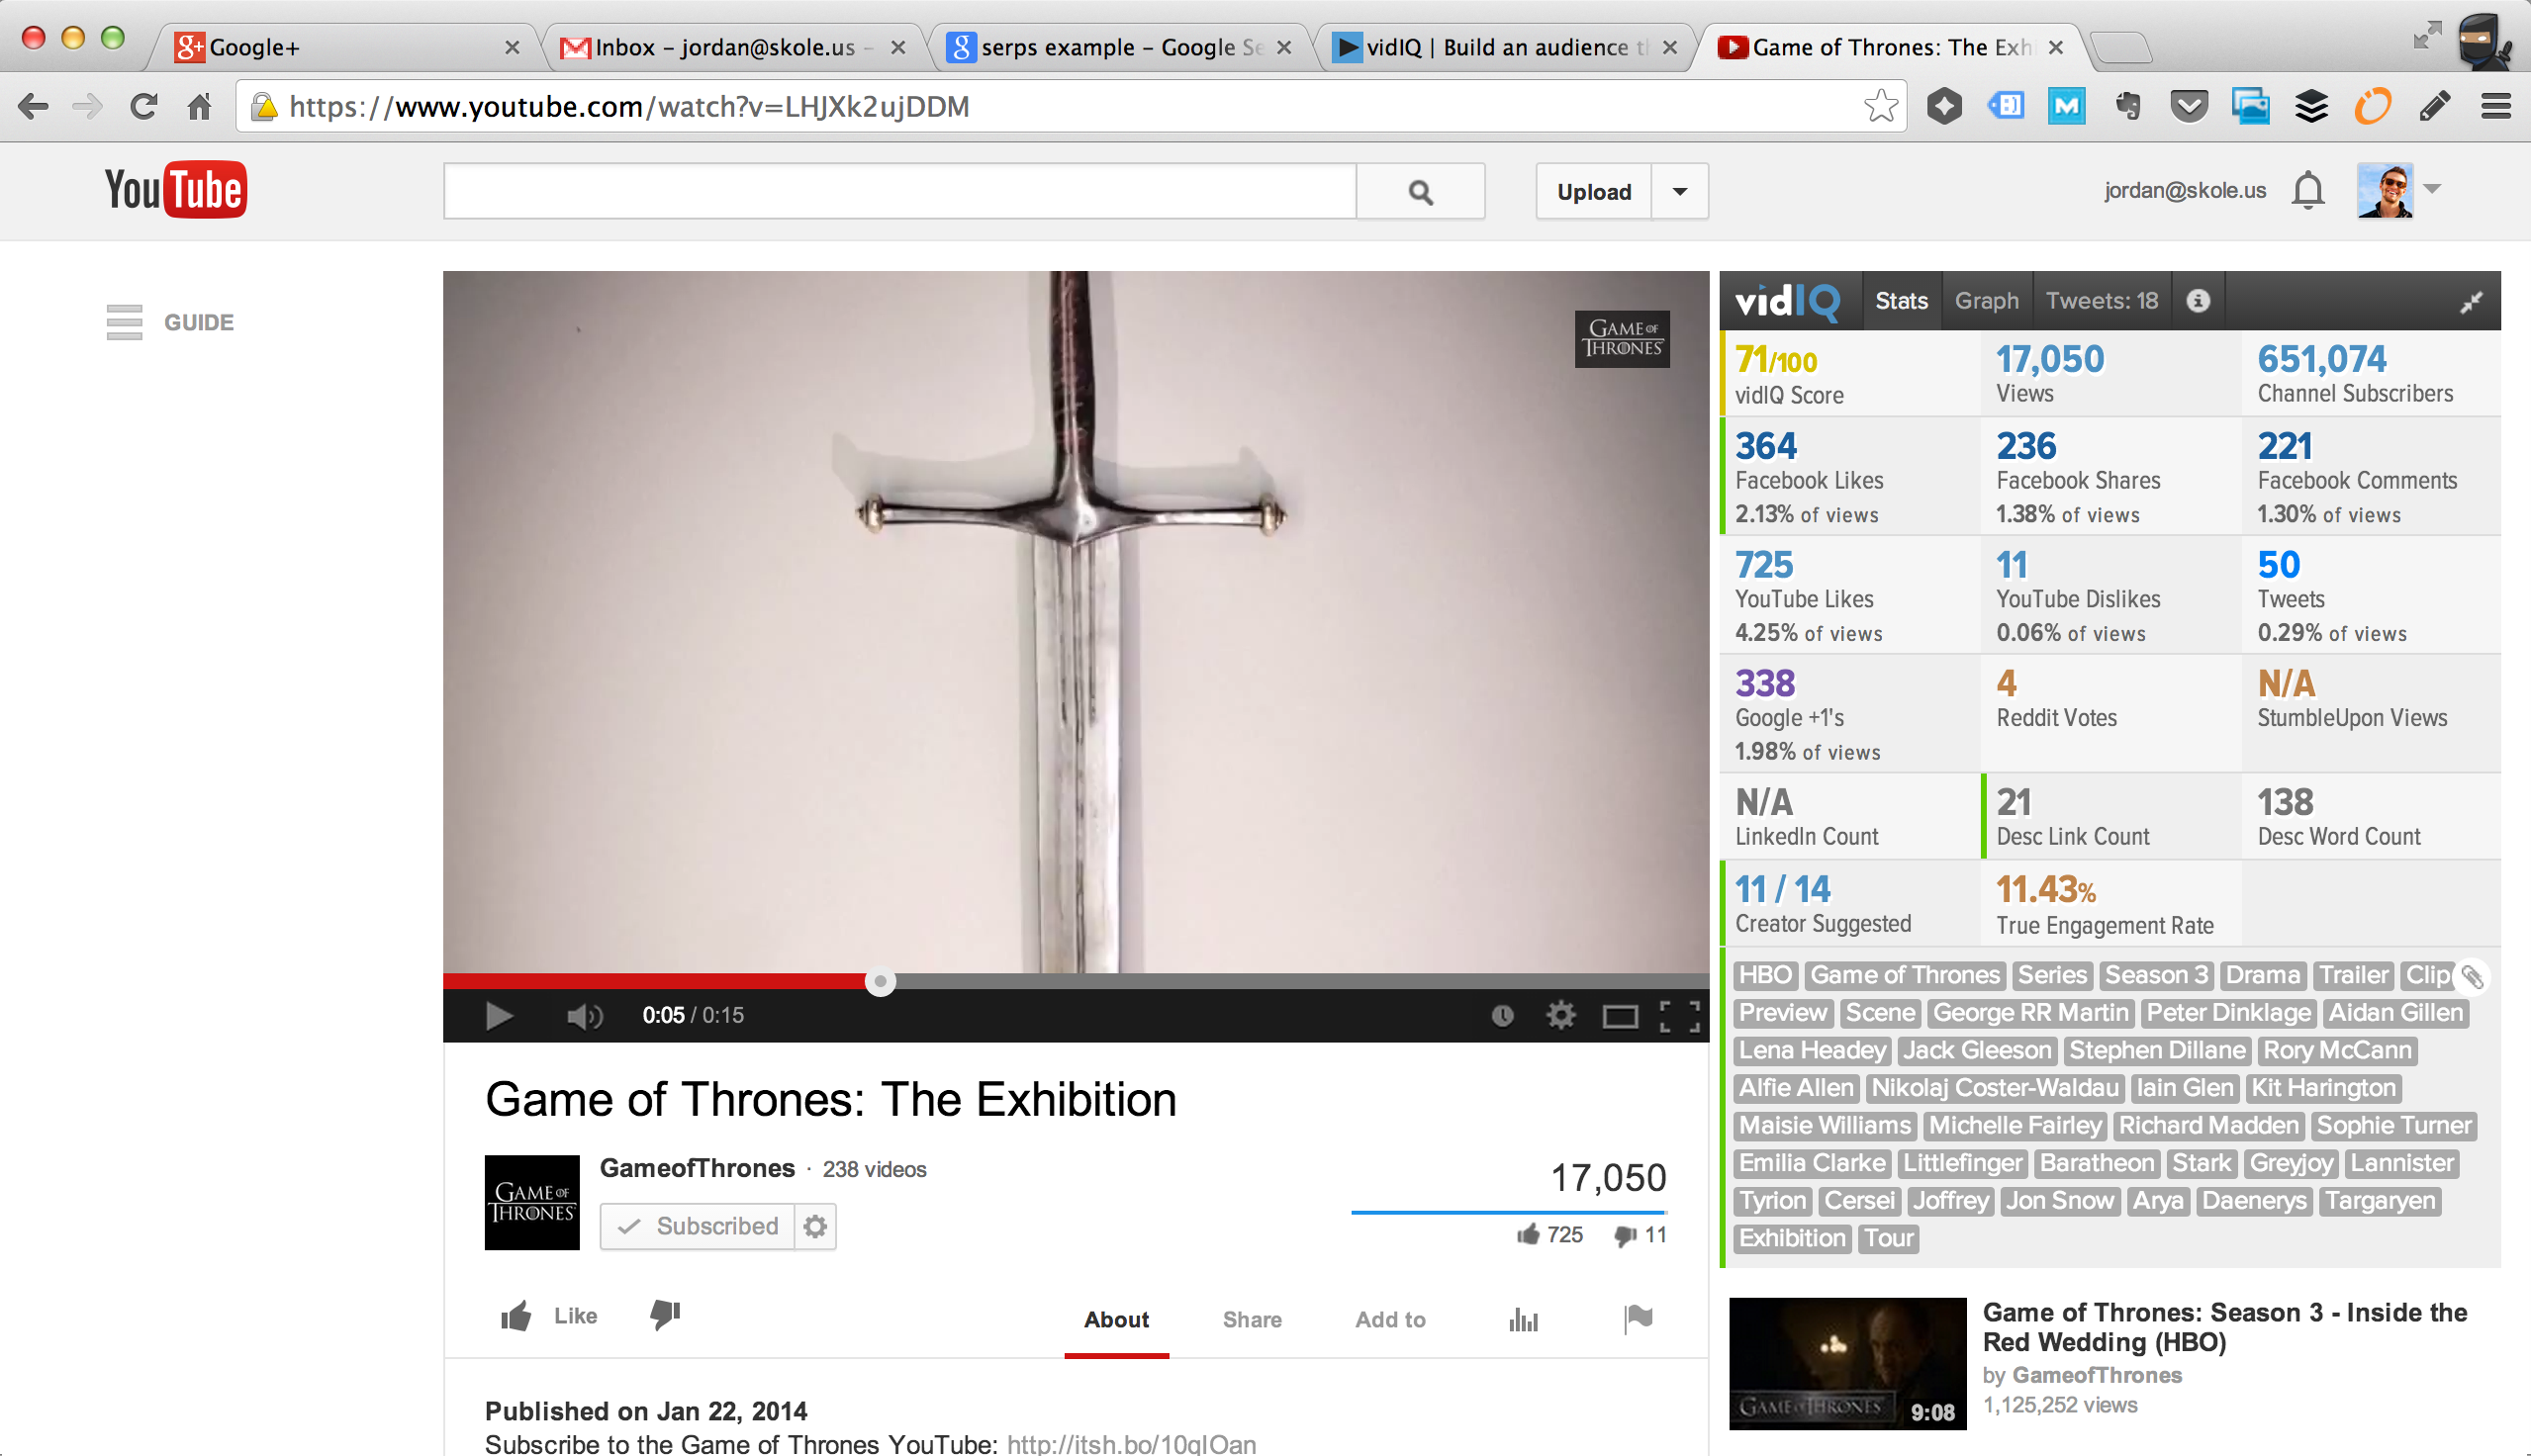Mute the video volume
This screenshot has width=2531, height=1456.
584,1016
